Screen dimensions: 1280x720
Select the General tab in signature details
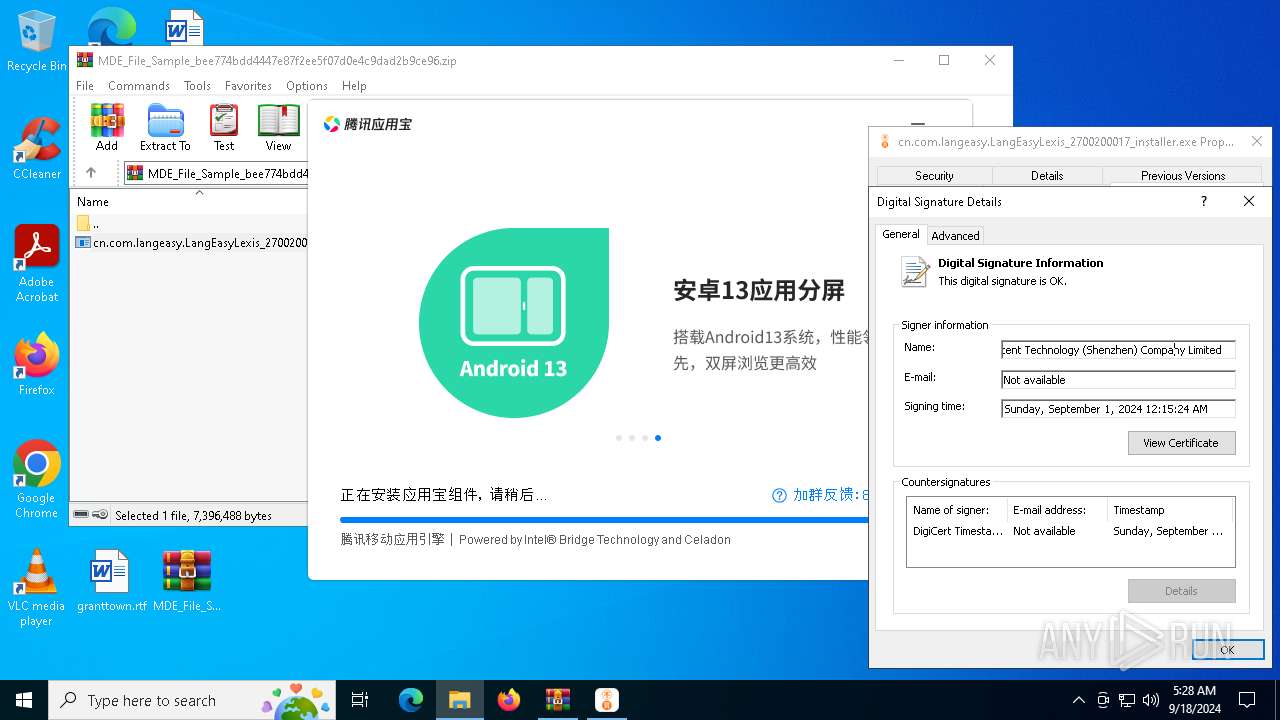[x=900, y=234]
